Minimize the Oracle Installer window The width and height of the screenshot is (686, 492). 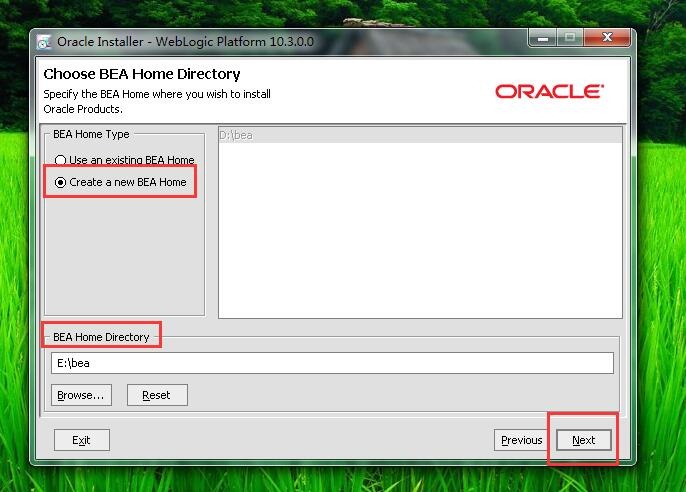[x=542, y=38]
